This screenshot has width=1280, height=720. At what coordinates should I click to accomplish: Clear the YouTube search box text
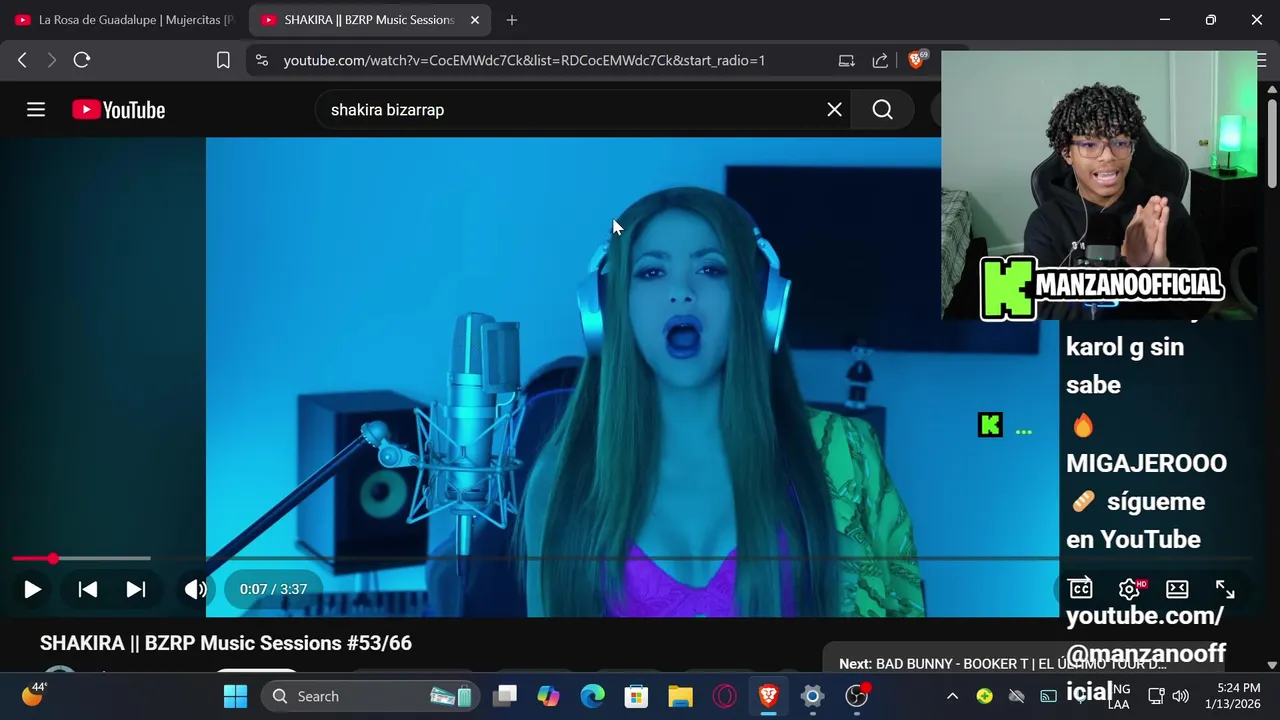pos(834,110)
